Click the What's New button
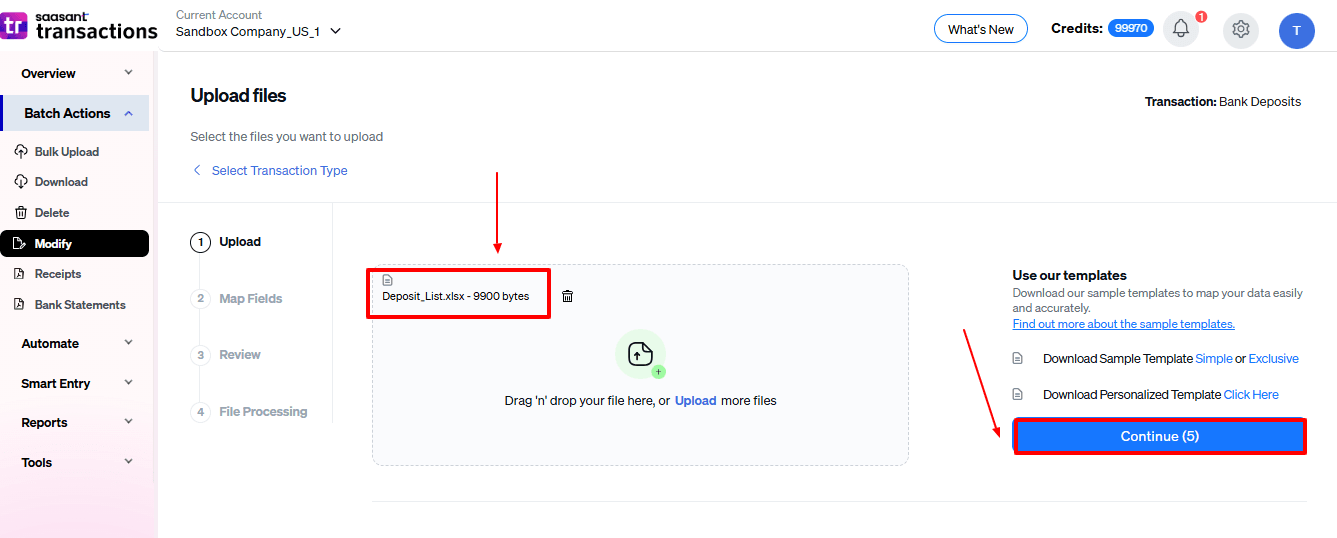 click(x=980, y=29)
